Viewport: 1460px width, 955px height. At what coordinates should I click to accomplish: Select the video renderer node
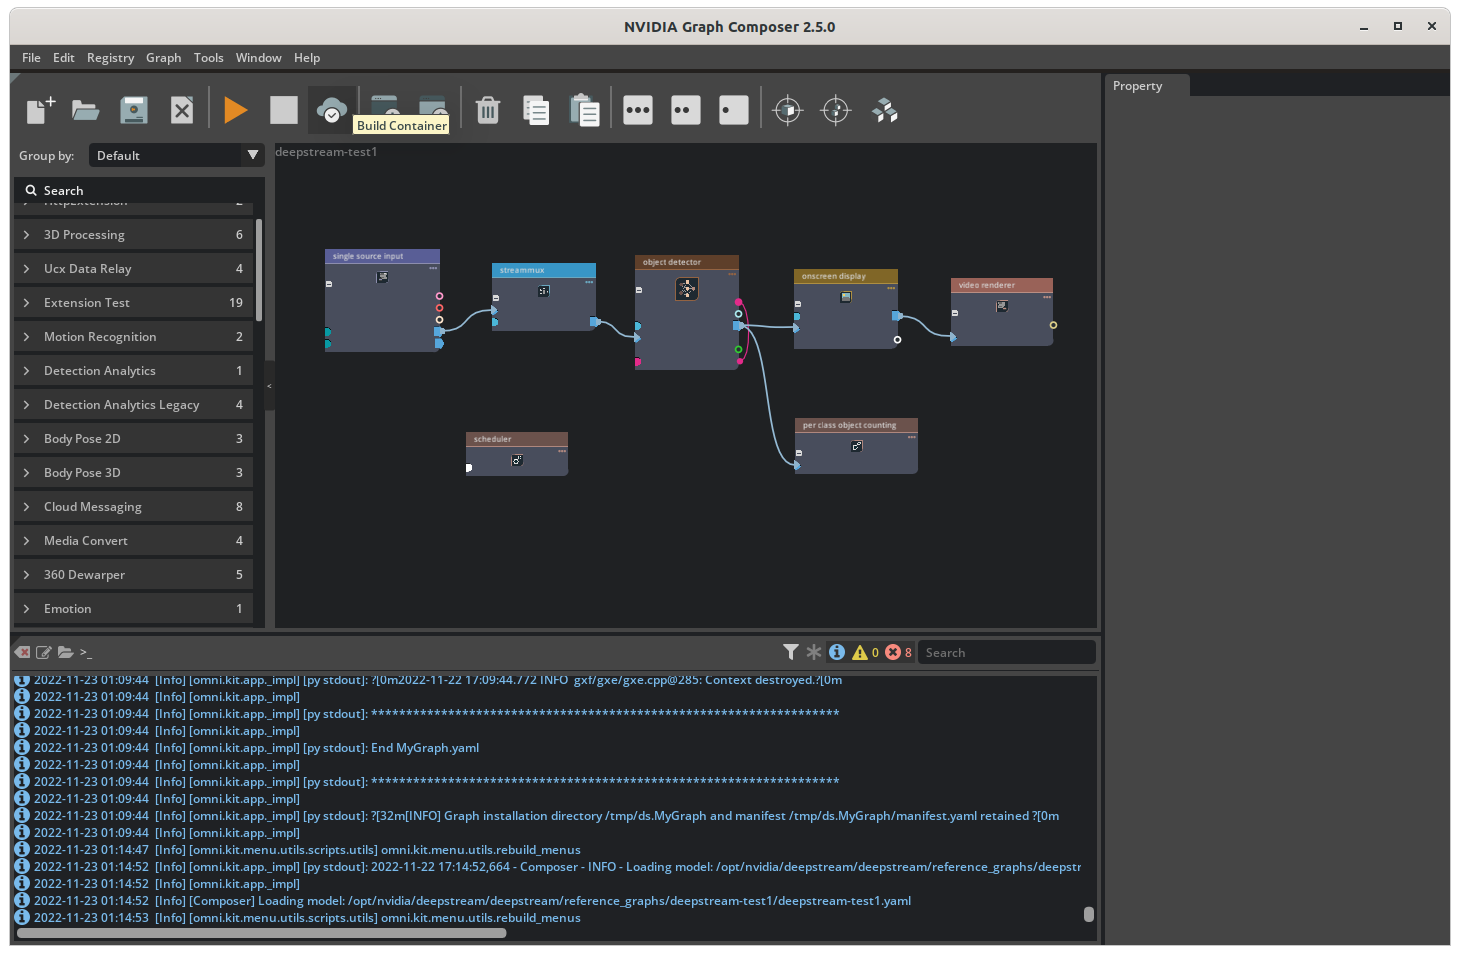(1002, 312)
